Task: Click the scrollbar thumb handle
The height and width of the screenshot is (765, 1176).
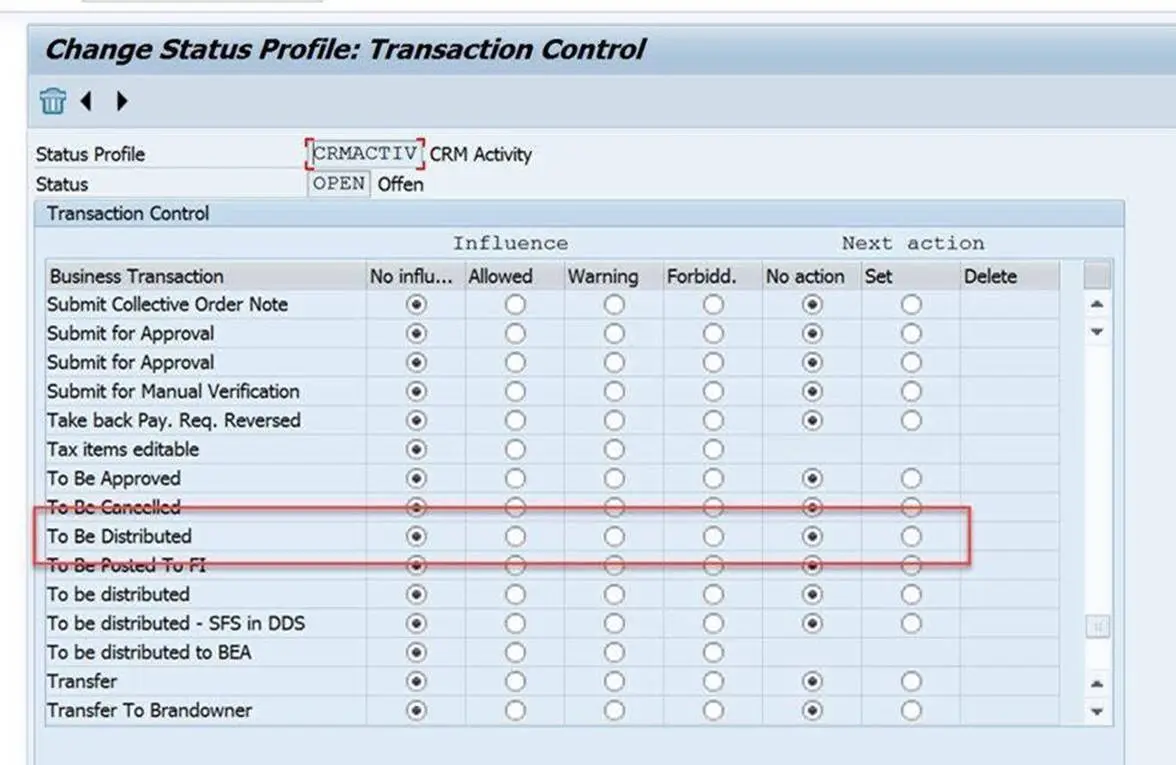Action: coord(1096,626)
